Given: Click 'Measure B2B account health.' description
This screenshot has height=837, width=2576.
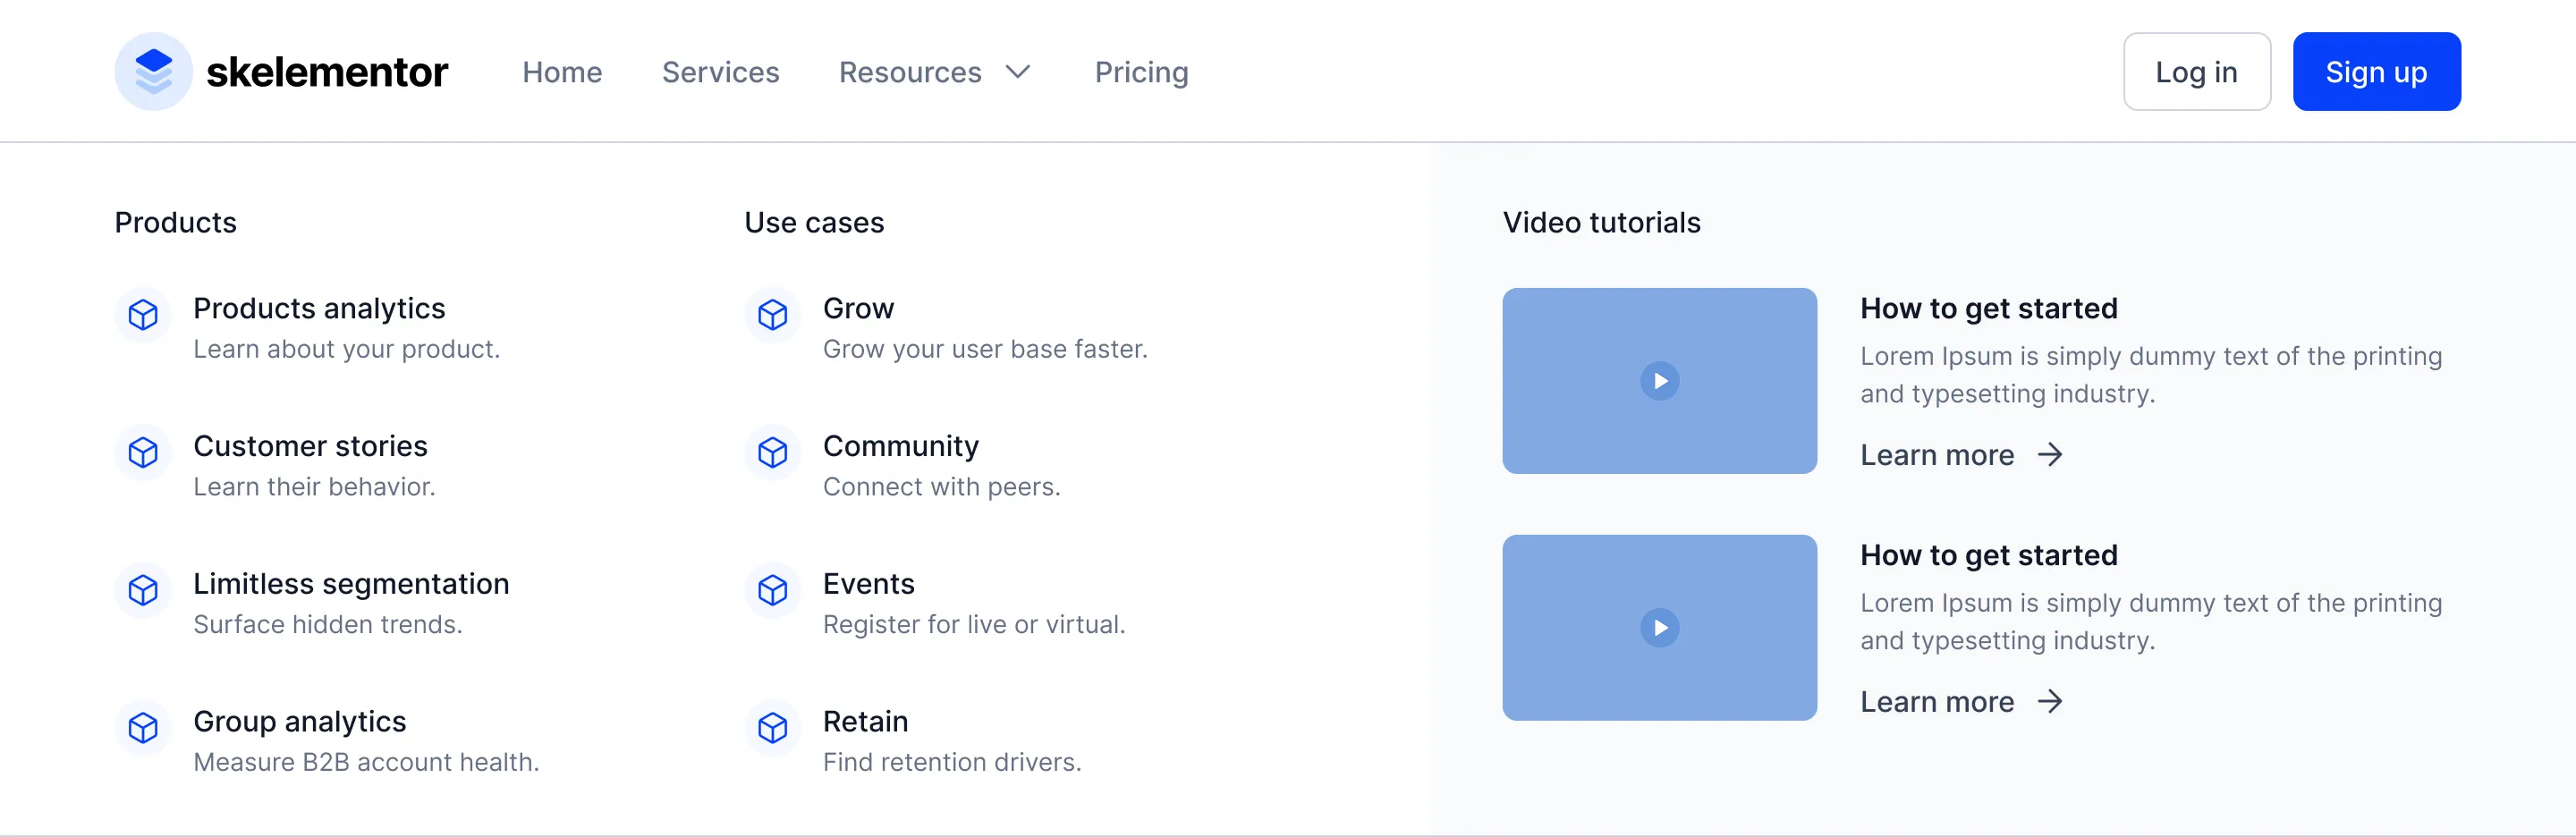Looking at the screenshot, I should [x=366, y=762].
